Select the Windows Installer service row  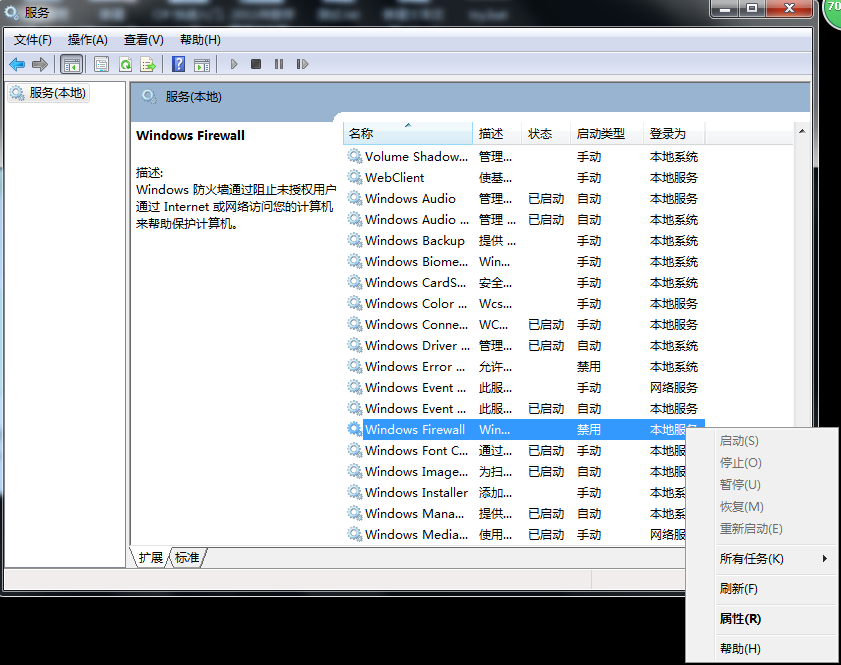[x=515, y=492]
